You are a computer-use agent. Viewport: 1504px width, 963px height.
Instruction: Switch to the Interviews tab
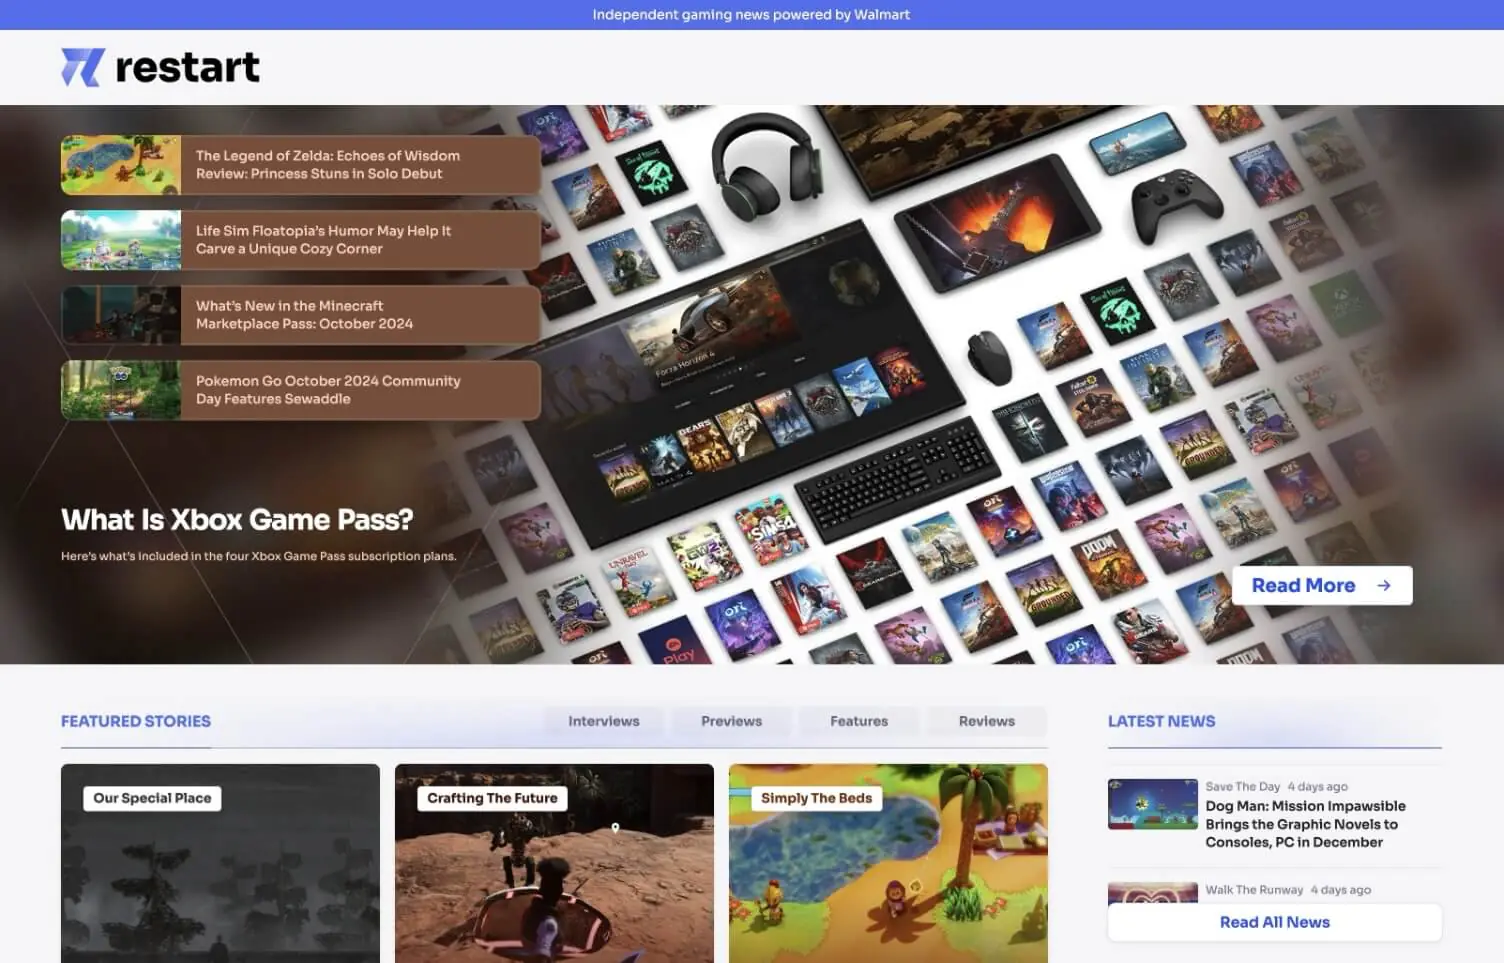(x=603, y=721)
